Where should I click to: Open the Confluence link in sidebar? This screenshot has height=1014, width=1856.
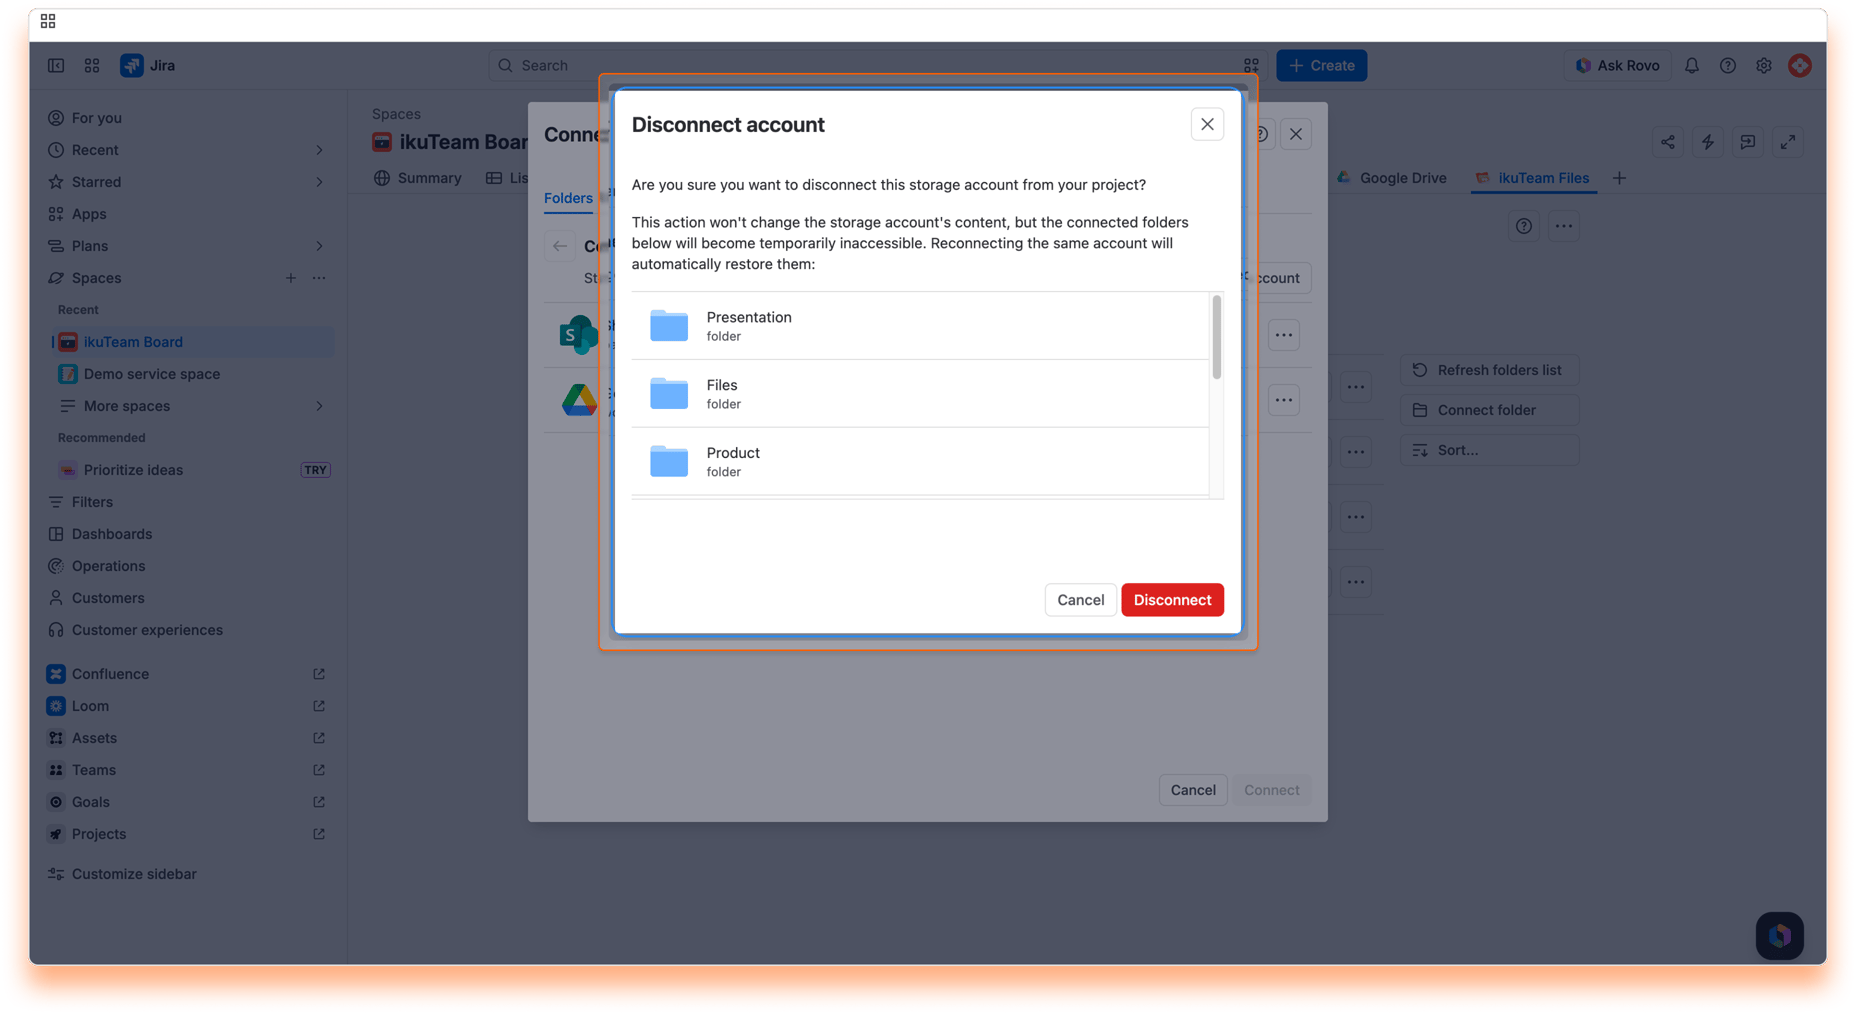[x=186, y=674]
